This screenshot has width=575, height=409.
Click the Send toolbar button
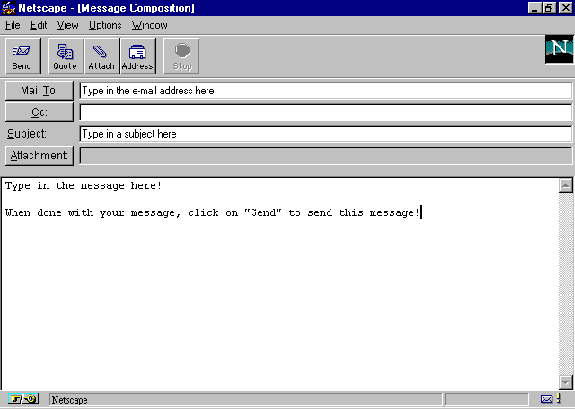point(23,56)
